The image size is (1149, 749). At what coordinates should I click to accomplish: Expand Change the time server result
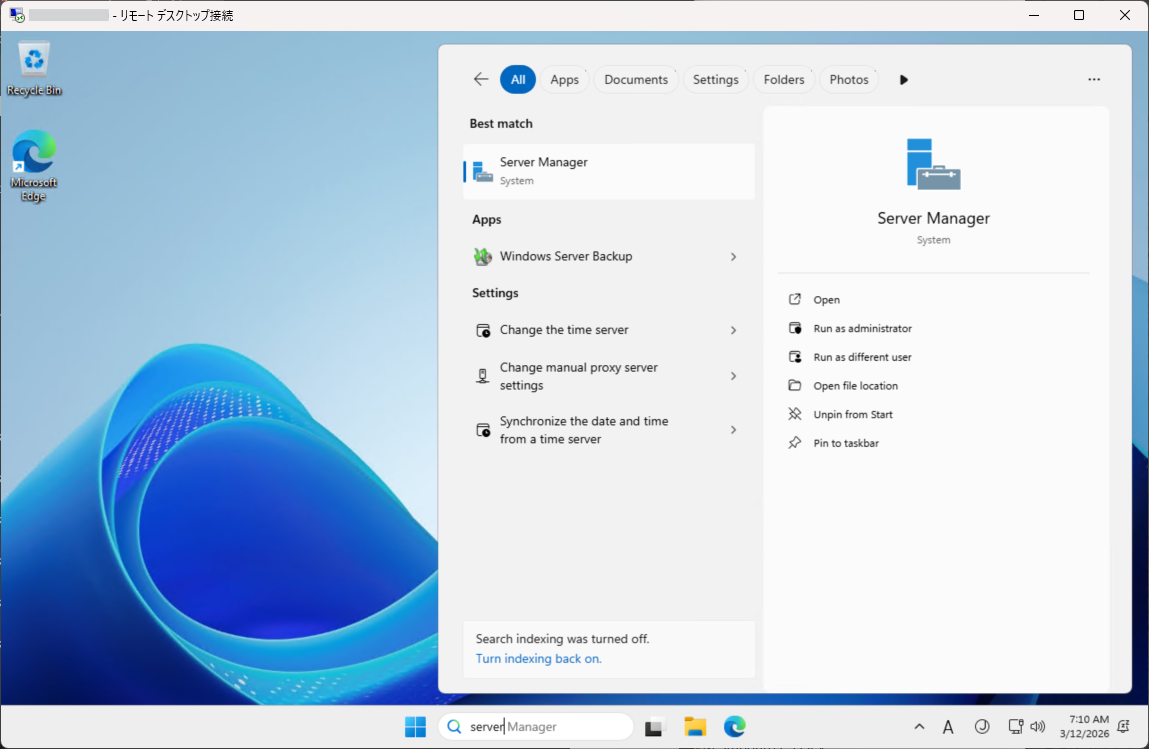coord(733,330)
